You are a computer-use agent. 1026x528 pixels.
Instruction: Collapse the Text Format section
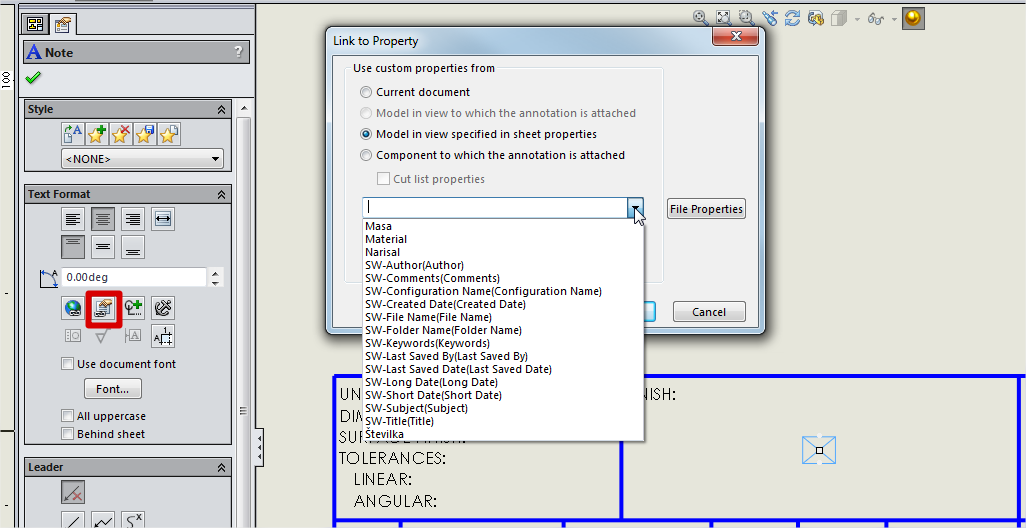tap(221, 195)
